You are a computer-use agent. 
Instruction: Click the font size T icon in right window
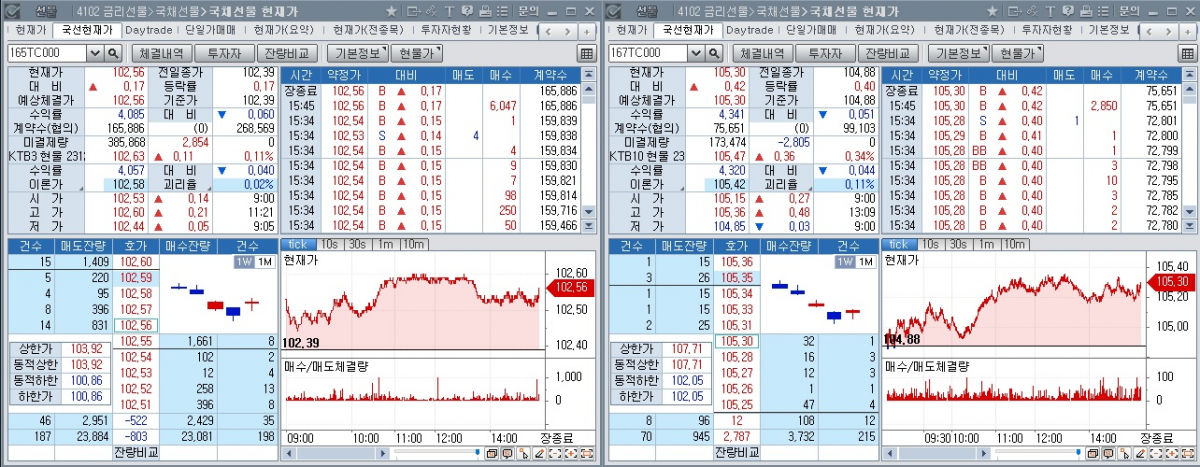tap(1051, 11)
